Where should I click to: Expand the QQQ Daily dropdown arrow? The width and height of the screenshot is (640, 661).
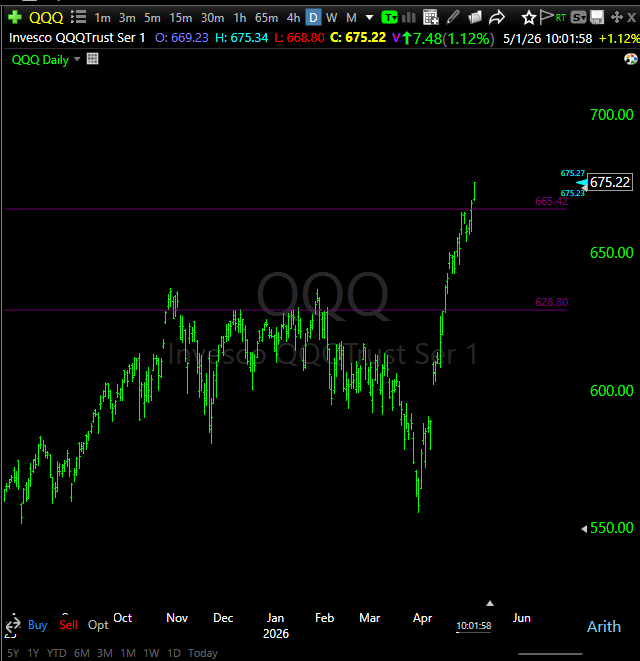tap(77, 59)
